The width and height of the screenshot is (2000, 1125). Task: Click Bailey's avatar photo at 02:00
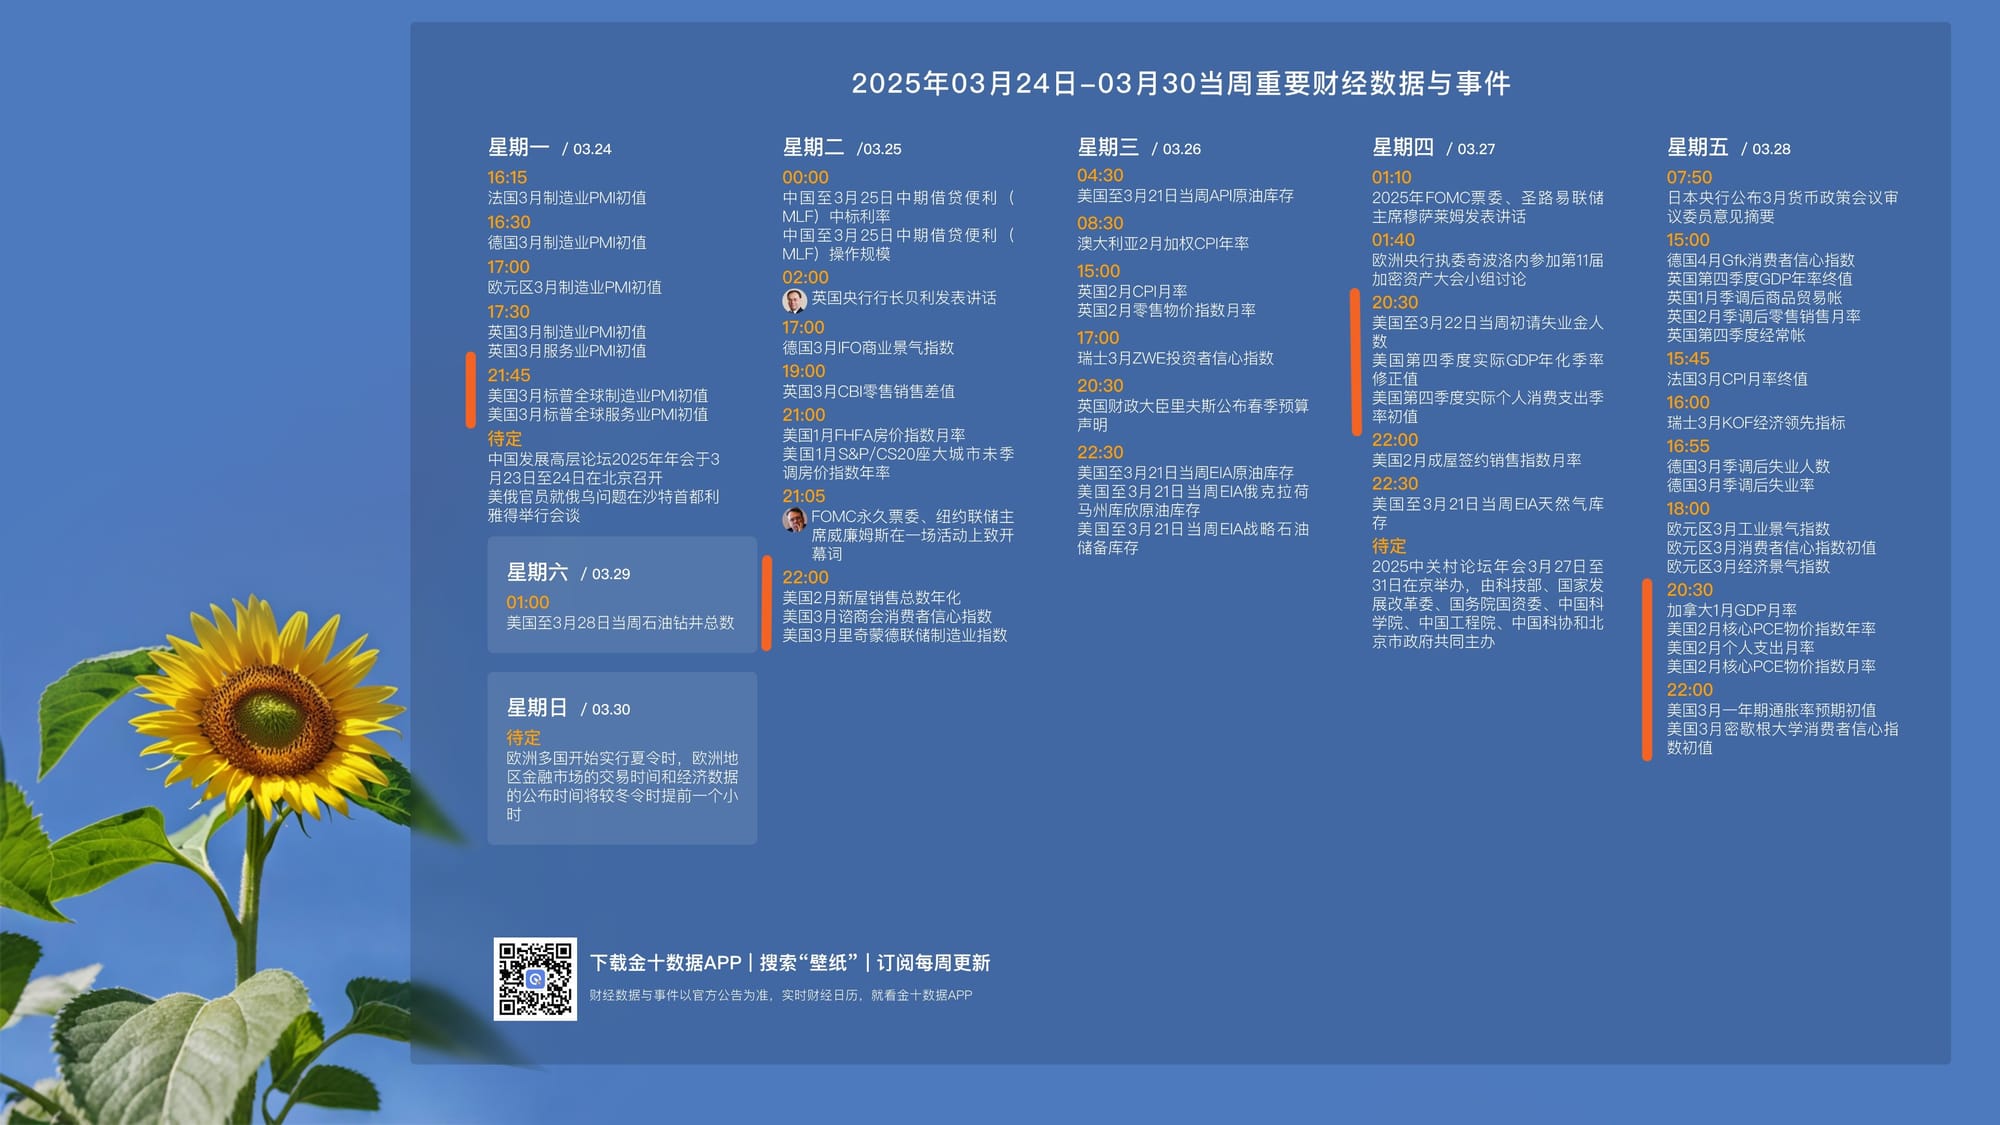794,299
